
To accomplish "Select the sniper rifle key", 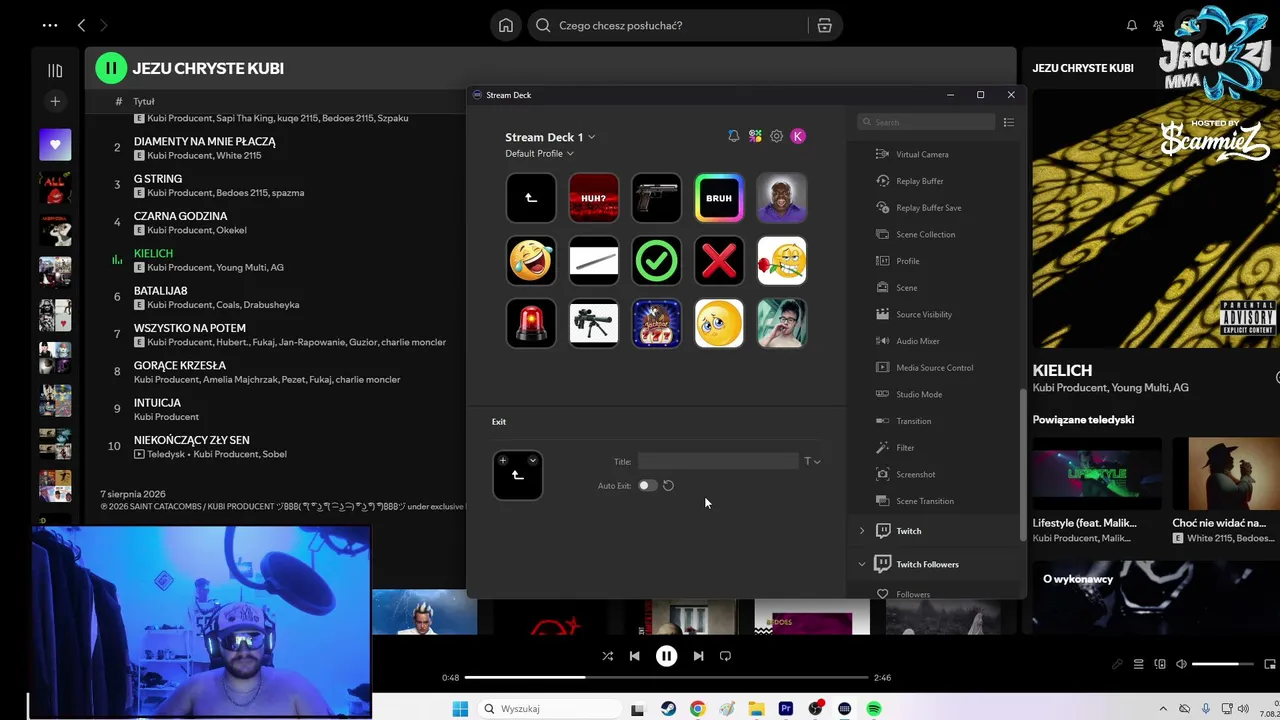I will coord(594,323).
